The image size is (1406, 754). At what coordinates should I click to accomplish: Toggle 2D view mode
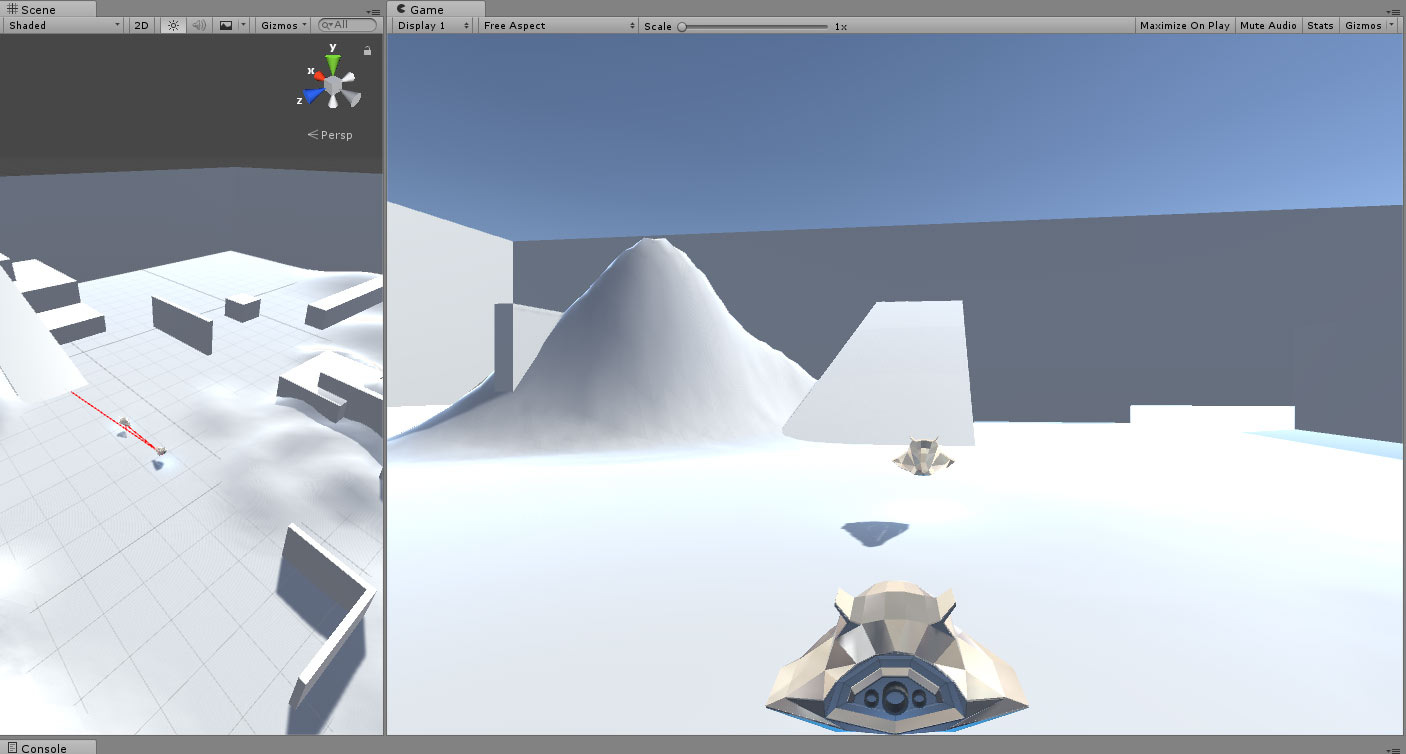tap(142, 25)
